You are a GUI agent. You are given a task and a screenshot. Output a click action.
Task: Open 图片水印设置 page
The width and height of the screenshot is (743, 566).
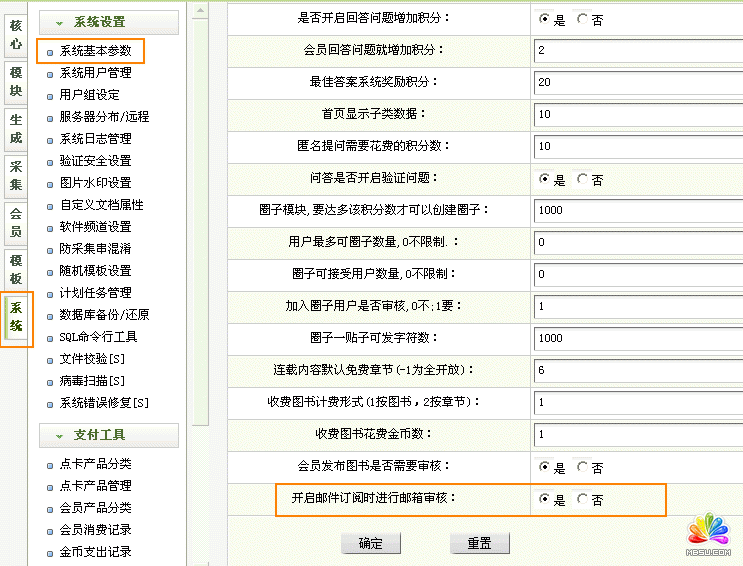(x=95, y=183)
